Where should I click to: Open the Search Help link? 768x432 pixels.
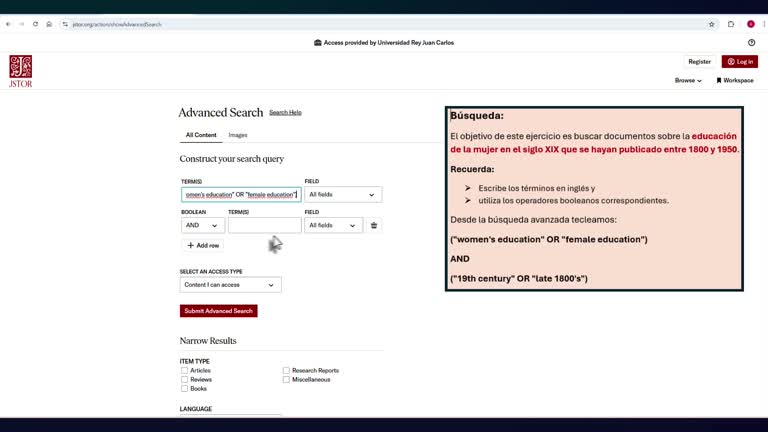(x=285, y=112)
